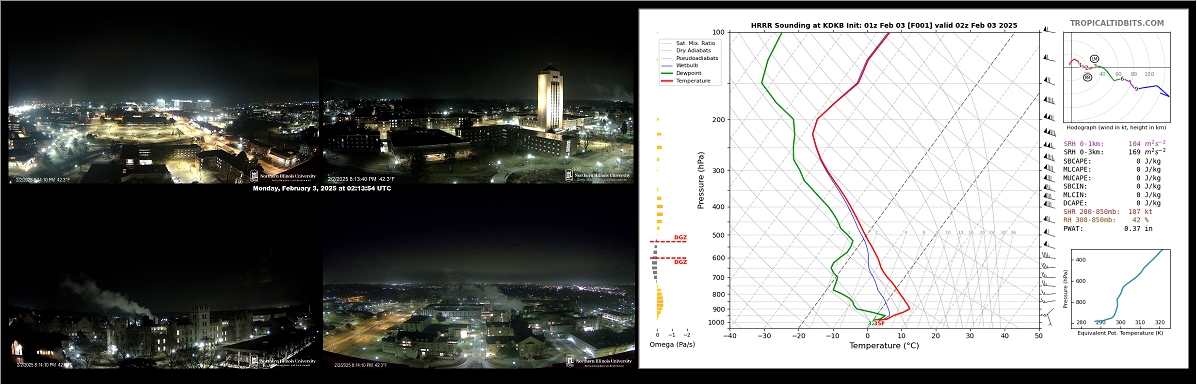
Task: Click the RM storm motion marker on hodograph
Action: click(x=1087, y=76)
